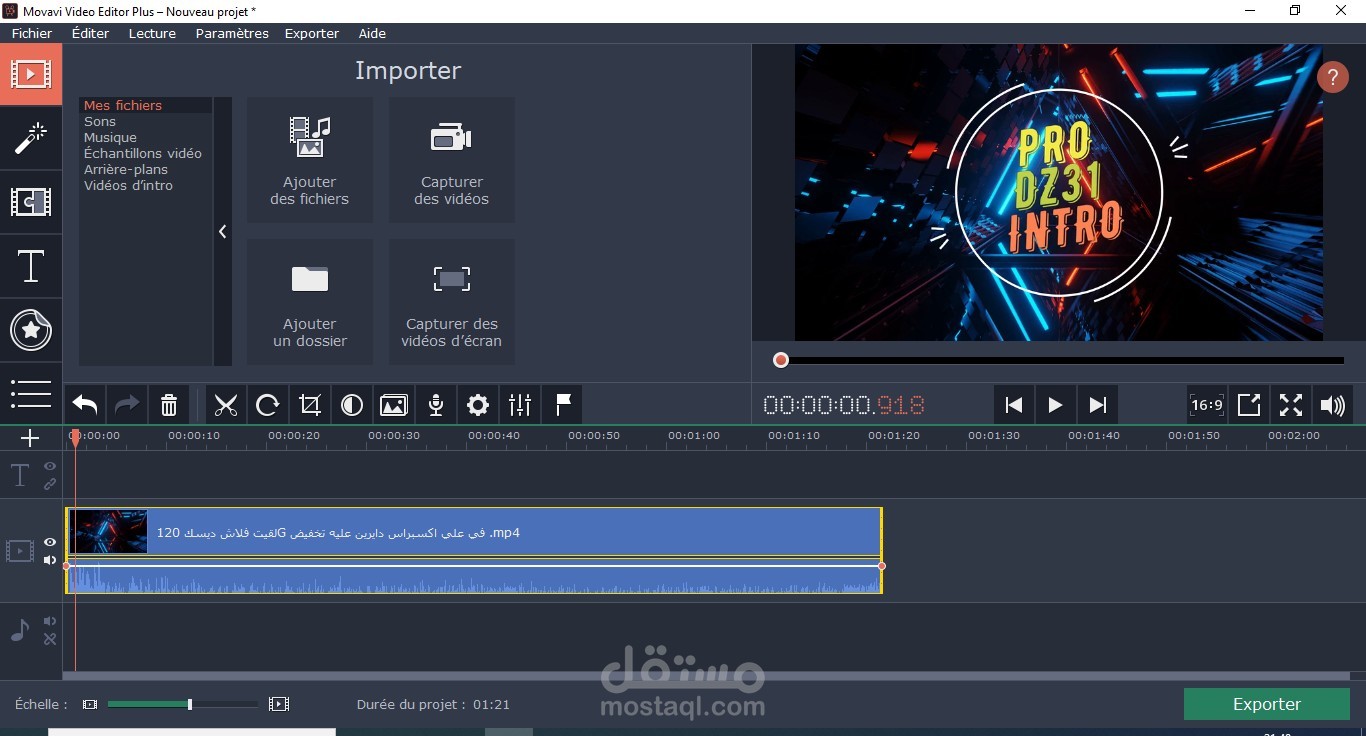Select the Crop tool
The height and width of the screenshot is (736, 1366).
coord(310,405)
